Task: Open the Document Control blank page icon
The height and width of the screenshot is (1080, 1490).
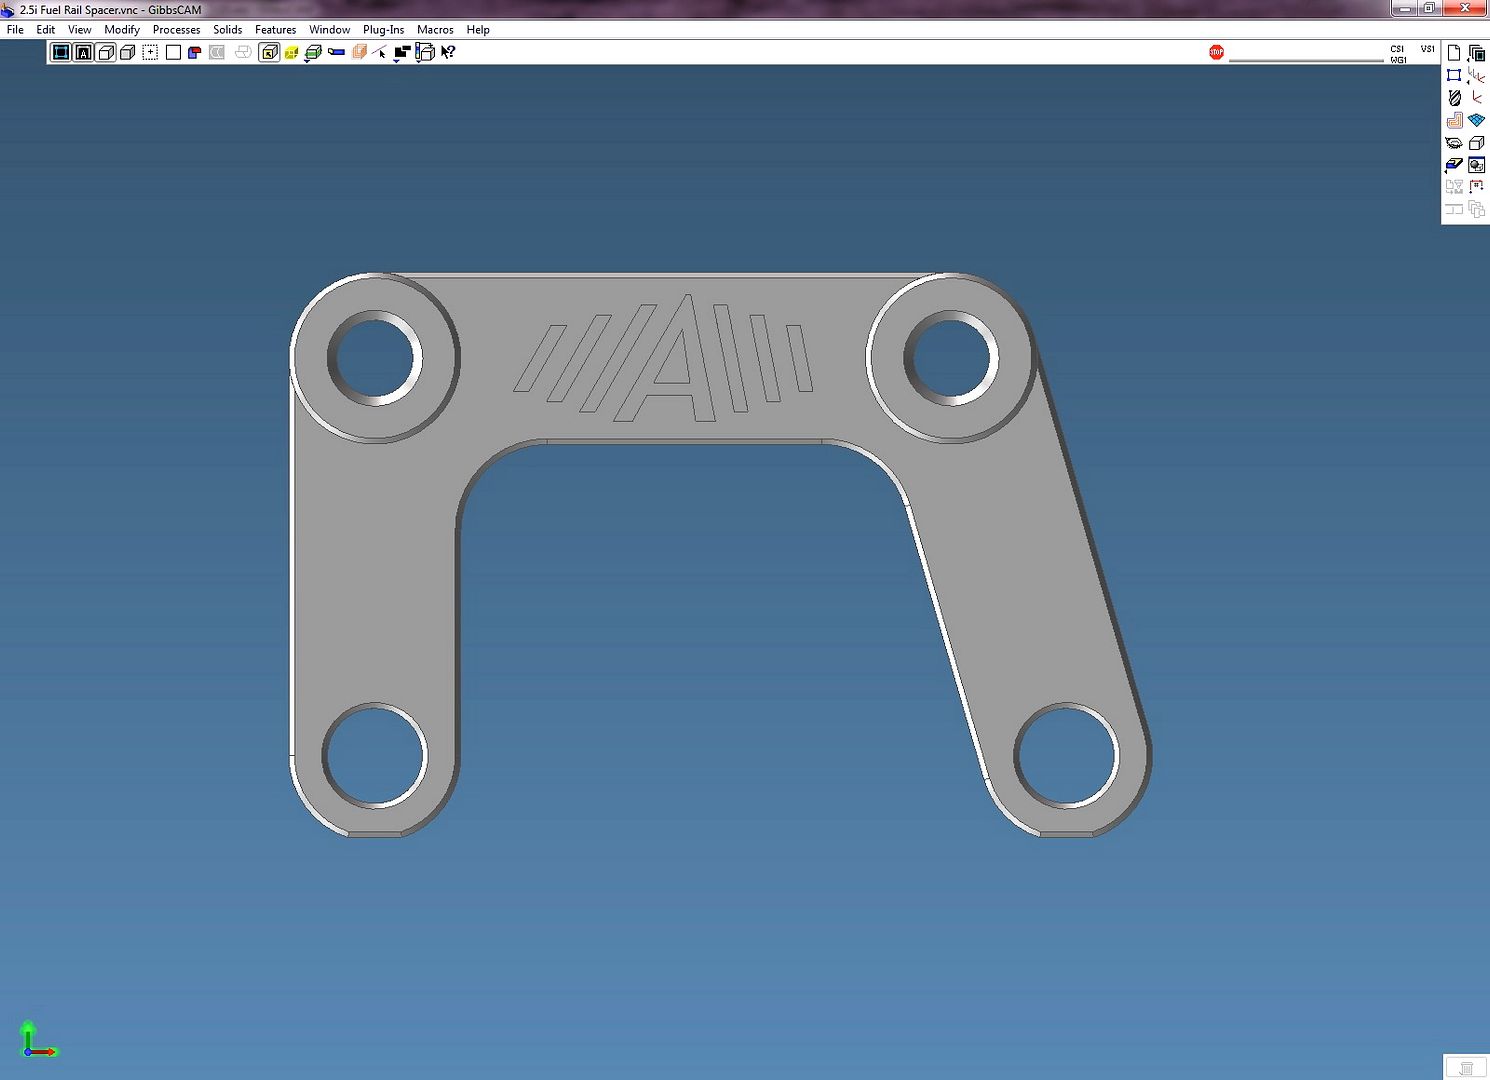Action: pos(1454,52)
